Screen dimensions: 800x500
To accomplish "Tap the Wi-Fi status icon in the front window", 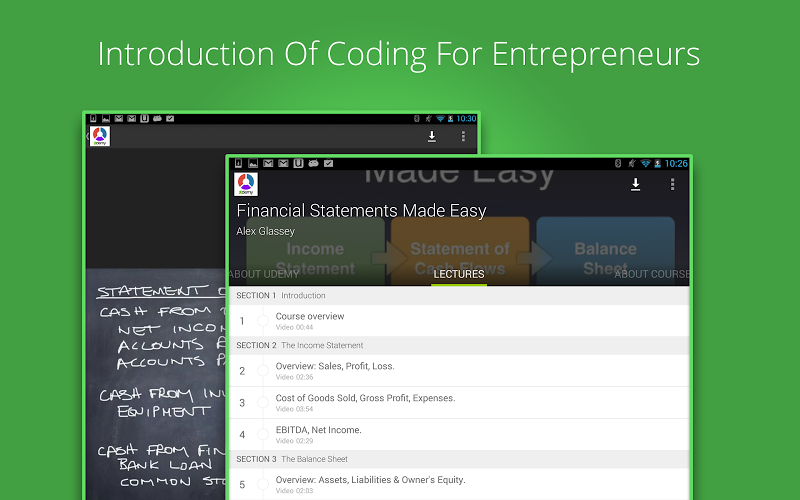I will point(645,163).
